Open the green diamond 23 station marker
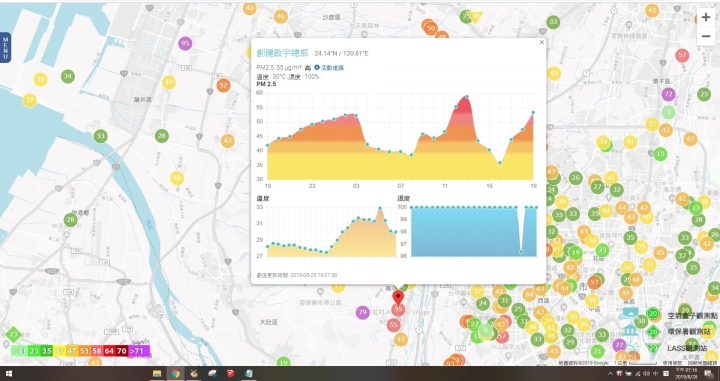Screen dimensions: 720x381 pos(13,334)
